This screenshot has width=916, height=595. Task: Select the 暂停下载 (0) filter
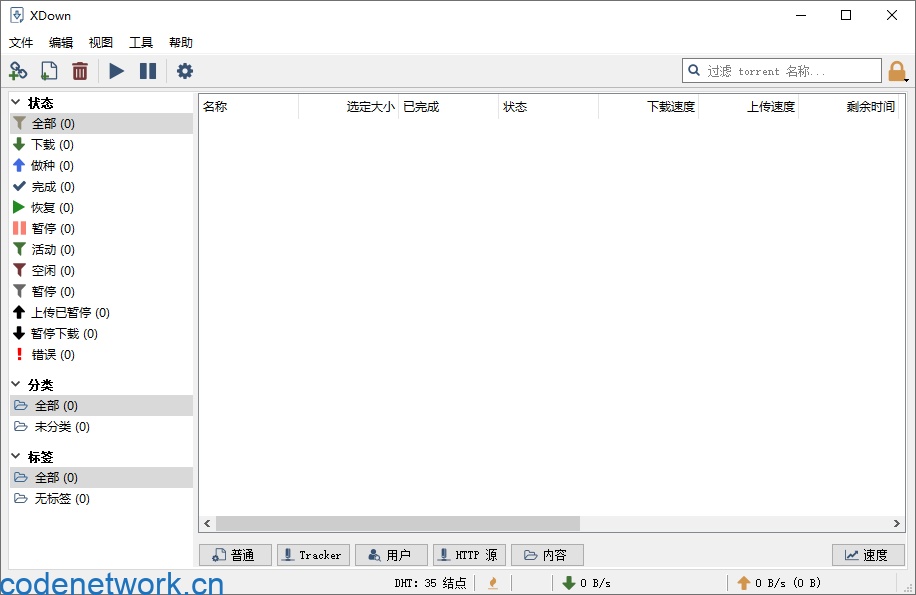(x=102, y=334)
